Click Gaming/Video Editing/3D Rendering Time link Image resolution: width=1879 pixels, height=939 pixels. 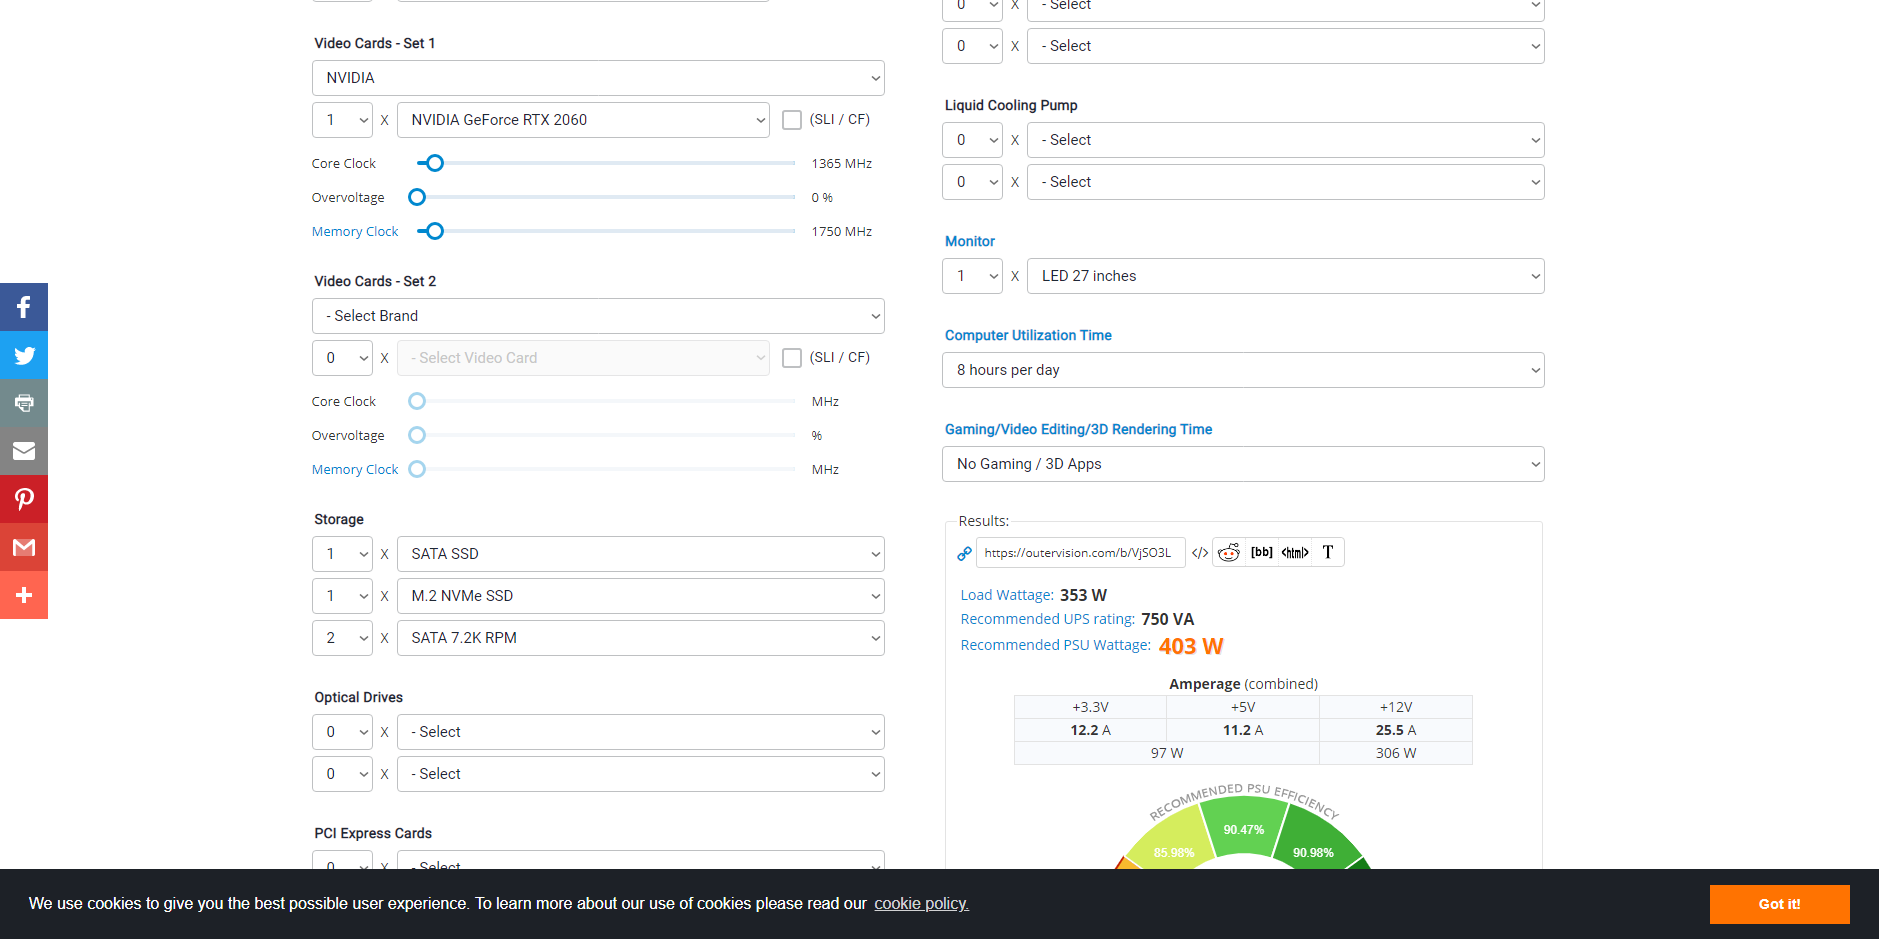tap(1078, 430)
